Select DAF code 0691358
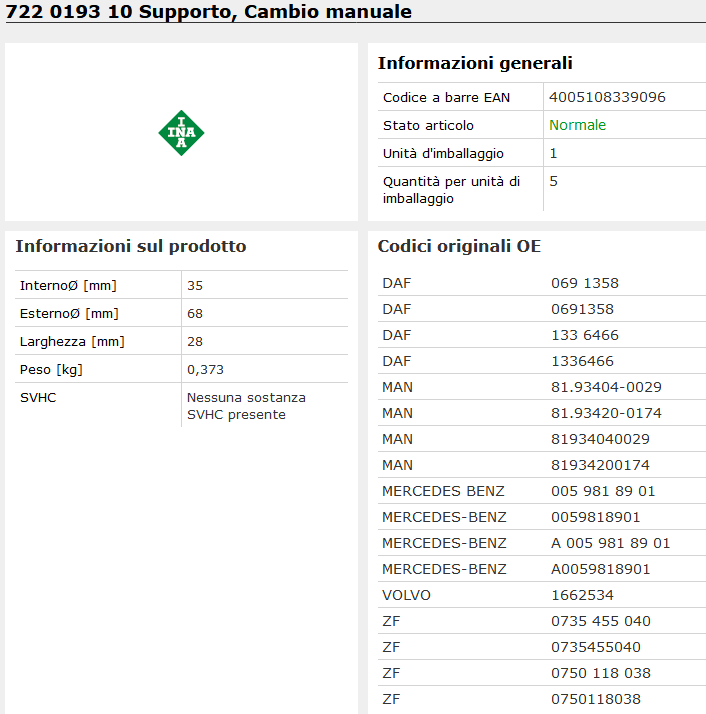 tap(583, 309)
